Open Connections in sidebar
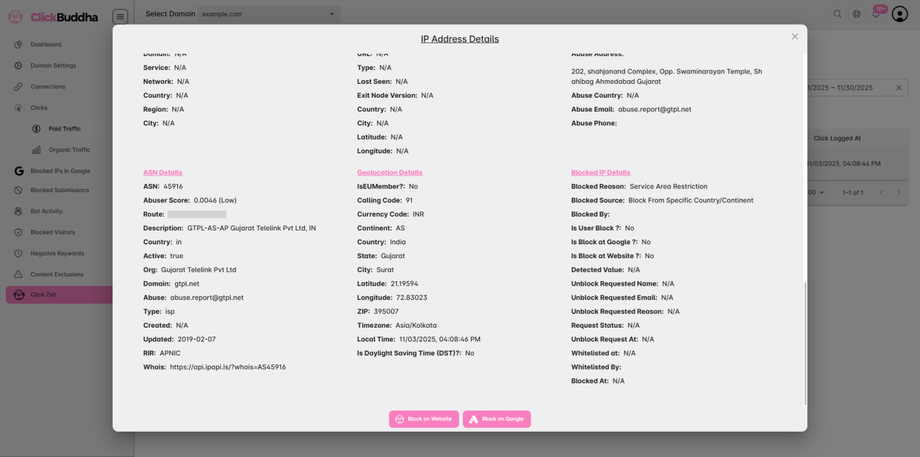The width and height of the screenshot is (920, 457). point(48,87)
